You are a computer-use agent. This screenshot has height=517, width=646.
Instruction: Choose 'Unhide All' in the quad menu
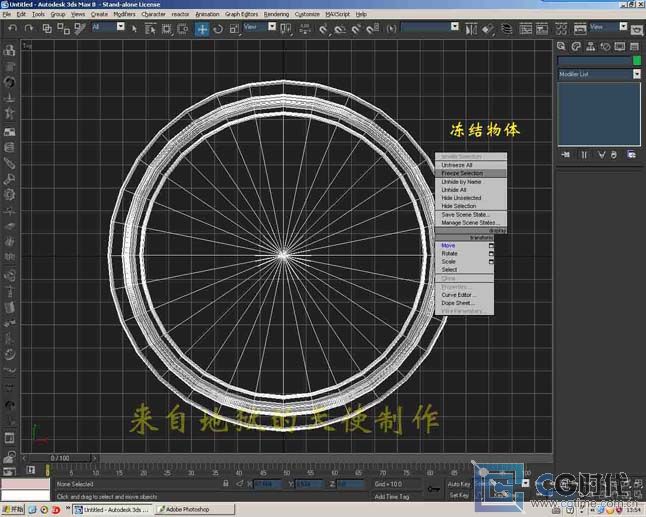tap(471, 190)
